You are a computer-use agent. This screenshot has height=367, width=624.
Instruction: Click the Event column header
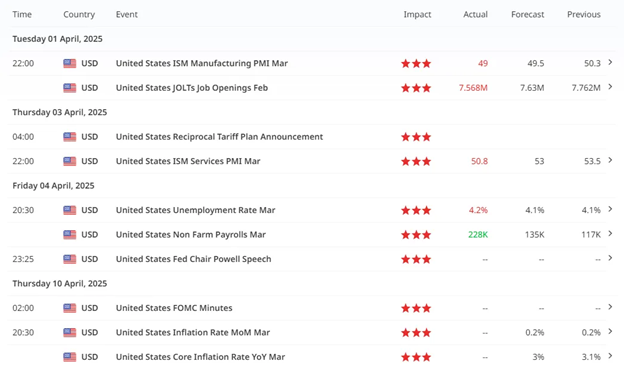pyautogui.click(x=127, y=14)
